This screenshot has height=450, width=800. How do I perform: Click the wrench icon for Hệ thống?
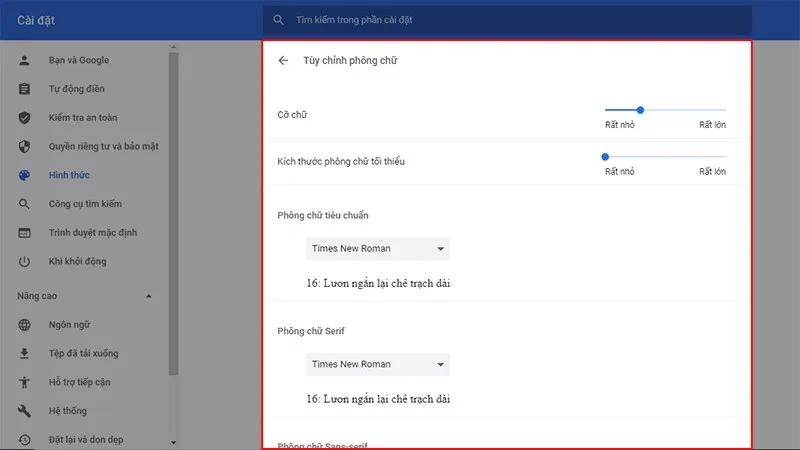pos(24,411)
